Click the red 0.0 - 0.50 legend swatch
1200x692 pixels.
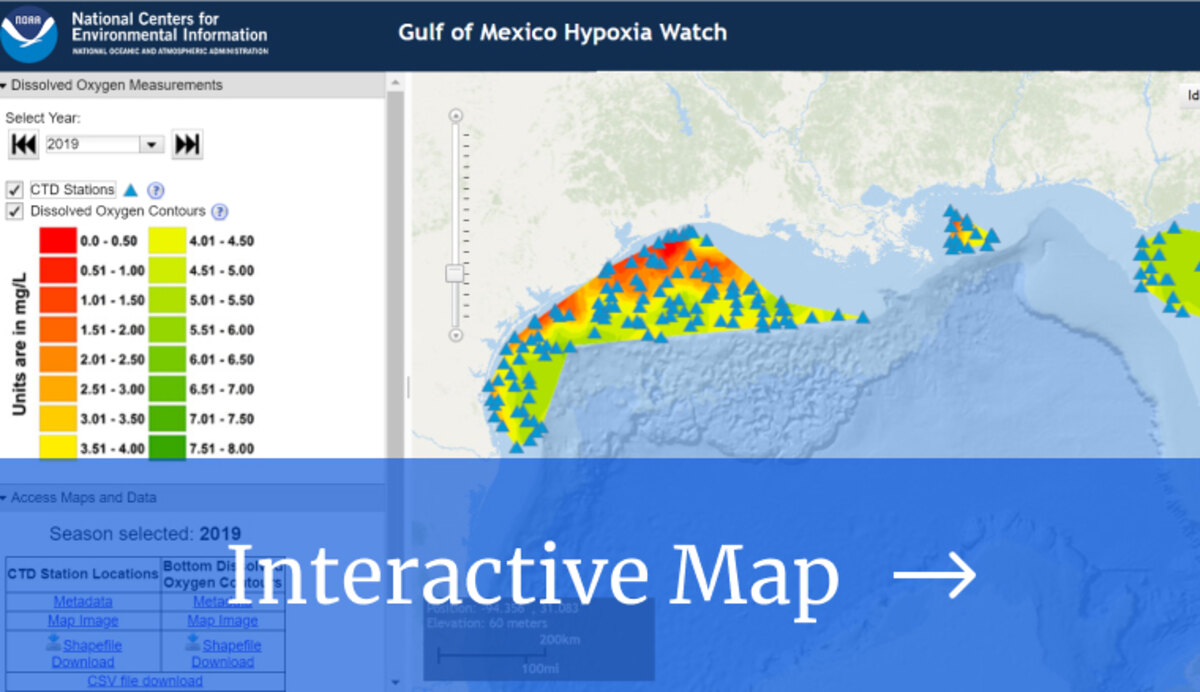tap(57, 241)
